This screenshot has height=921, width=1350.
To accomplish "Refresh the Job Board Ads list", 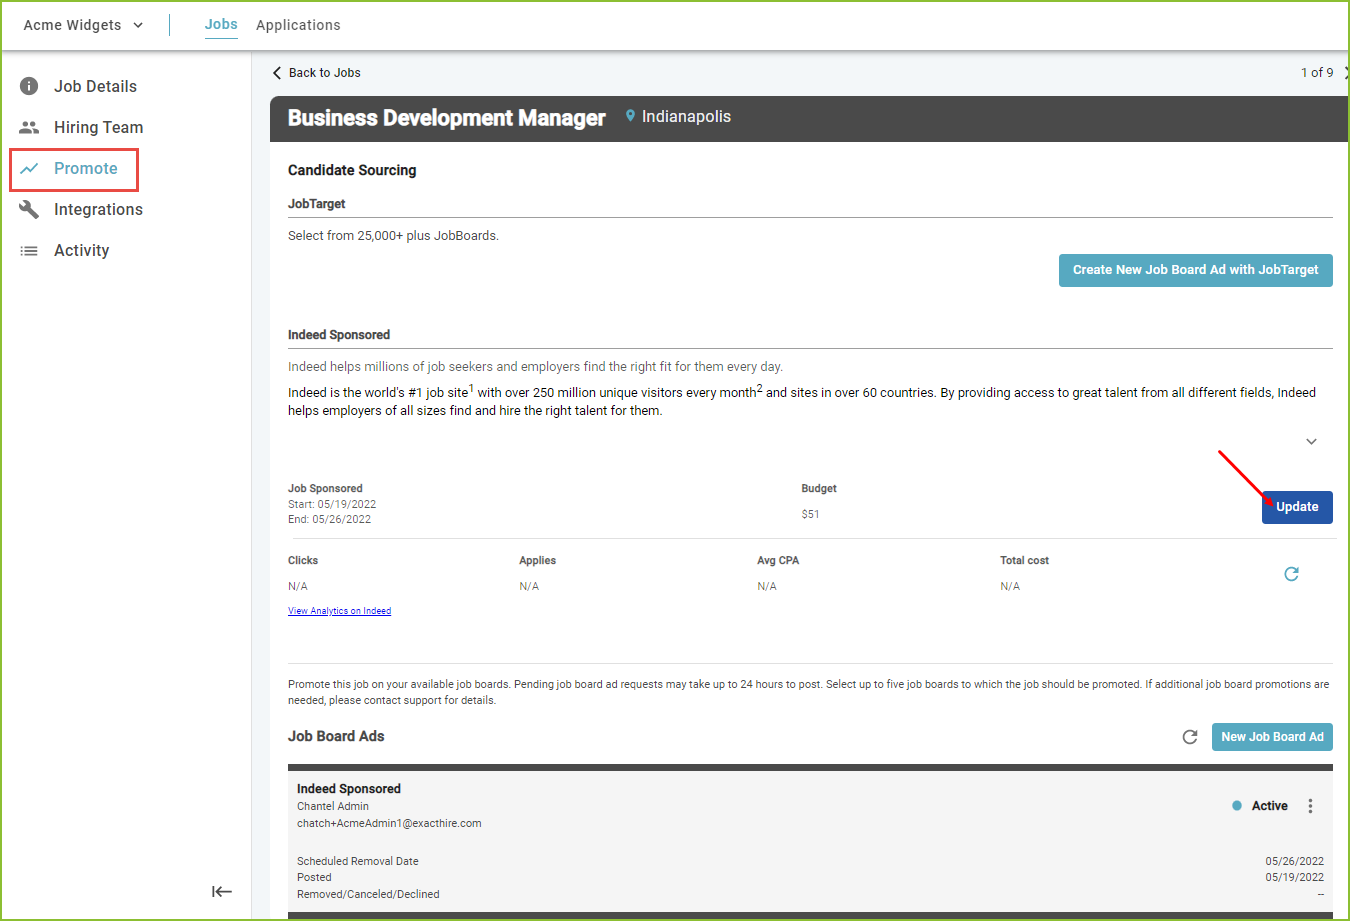I will click(x=1190, y=737).
